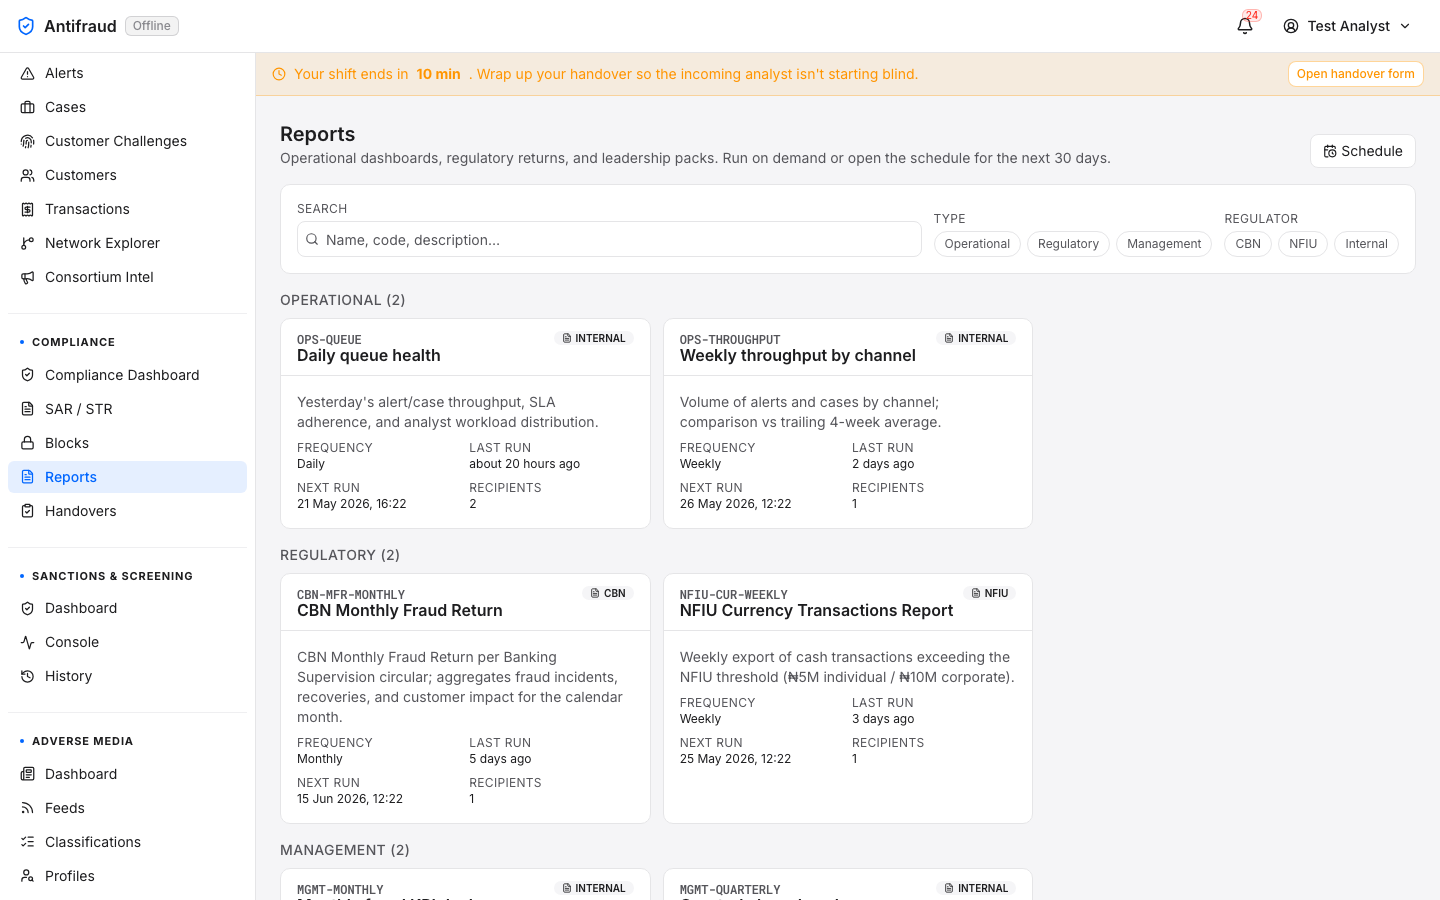Toggle the CBN regulator filter chip
The image size is (1440, 900).
[1248, 244]
